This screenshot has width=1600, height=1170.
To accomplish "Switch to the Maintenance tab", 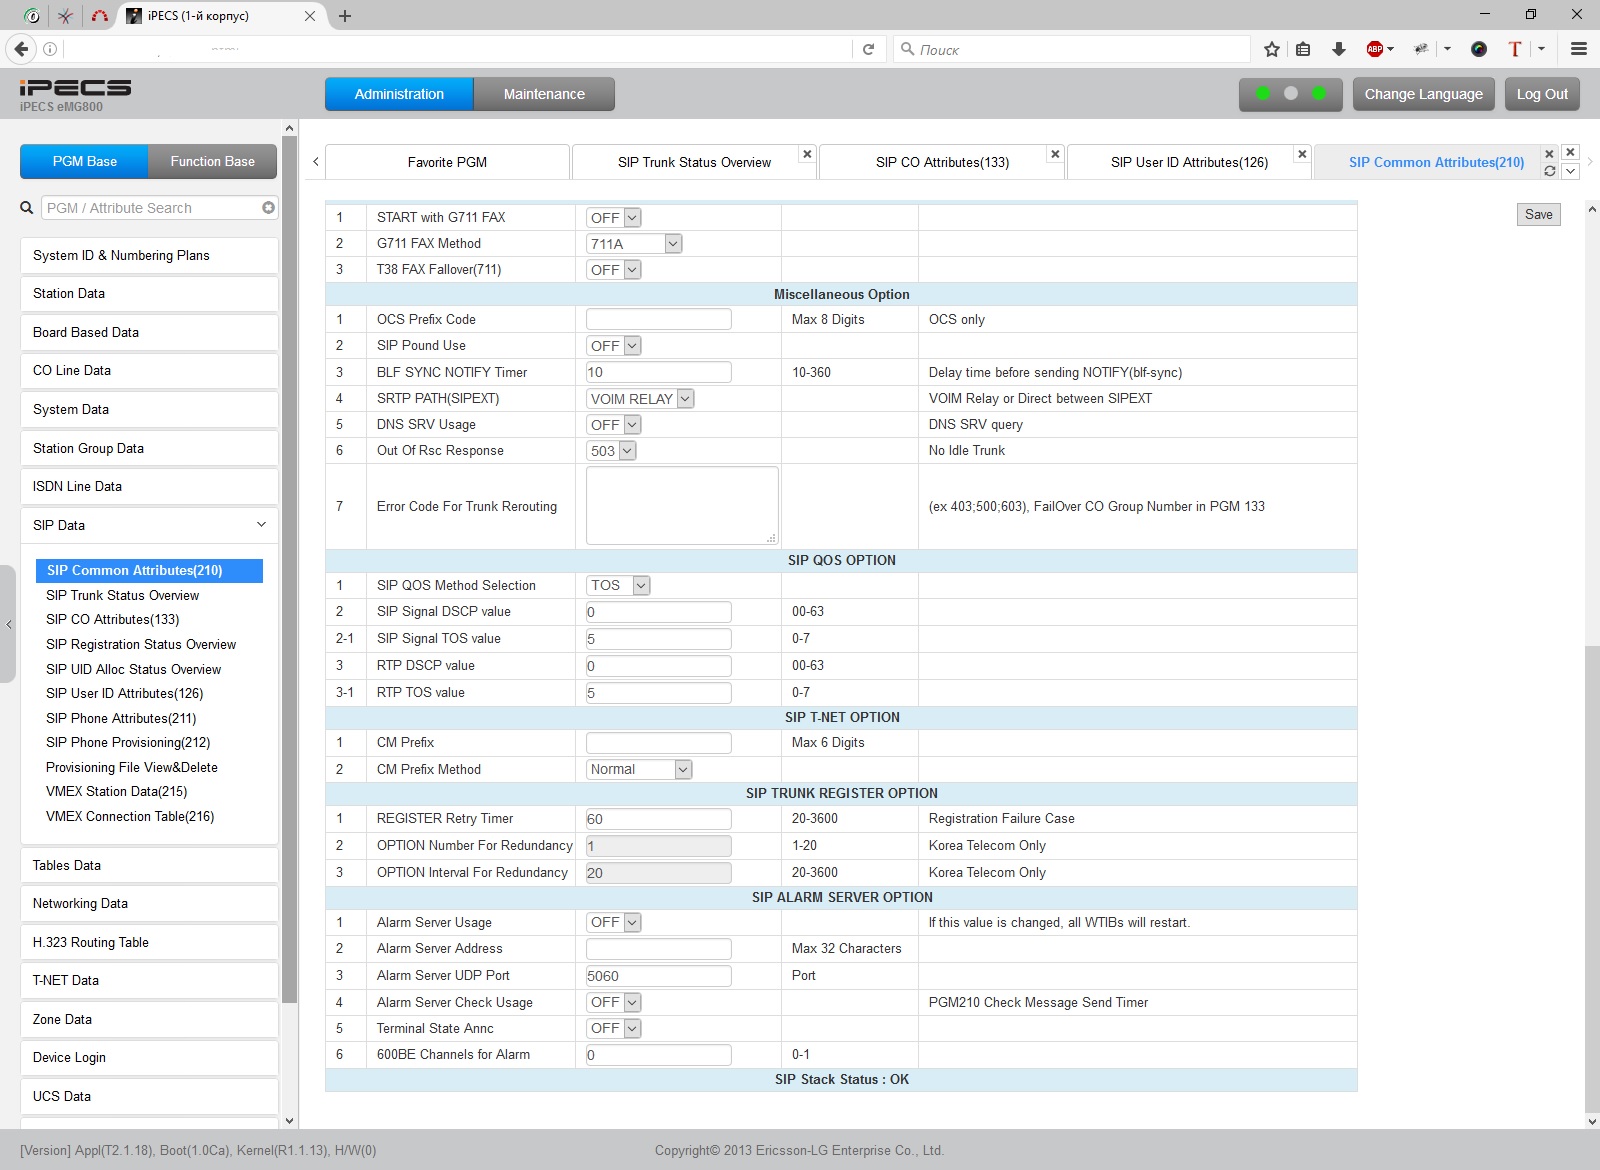I will click(x=544, y=94).
